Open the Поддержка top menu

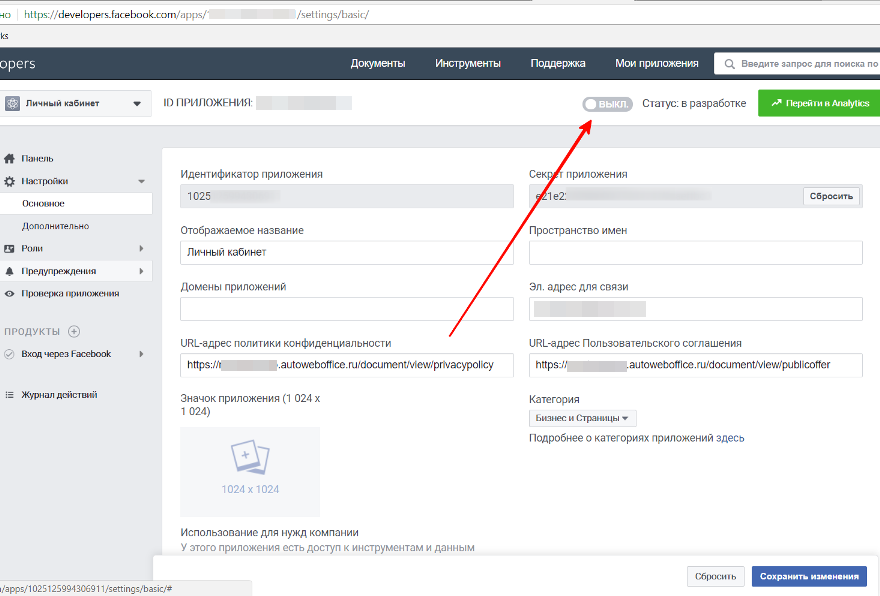(x=558, y=63)
